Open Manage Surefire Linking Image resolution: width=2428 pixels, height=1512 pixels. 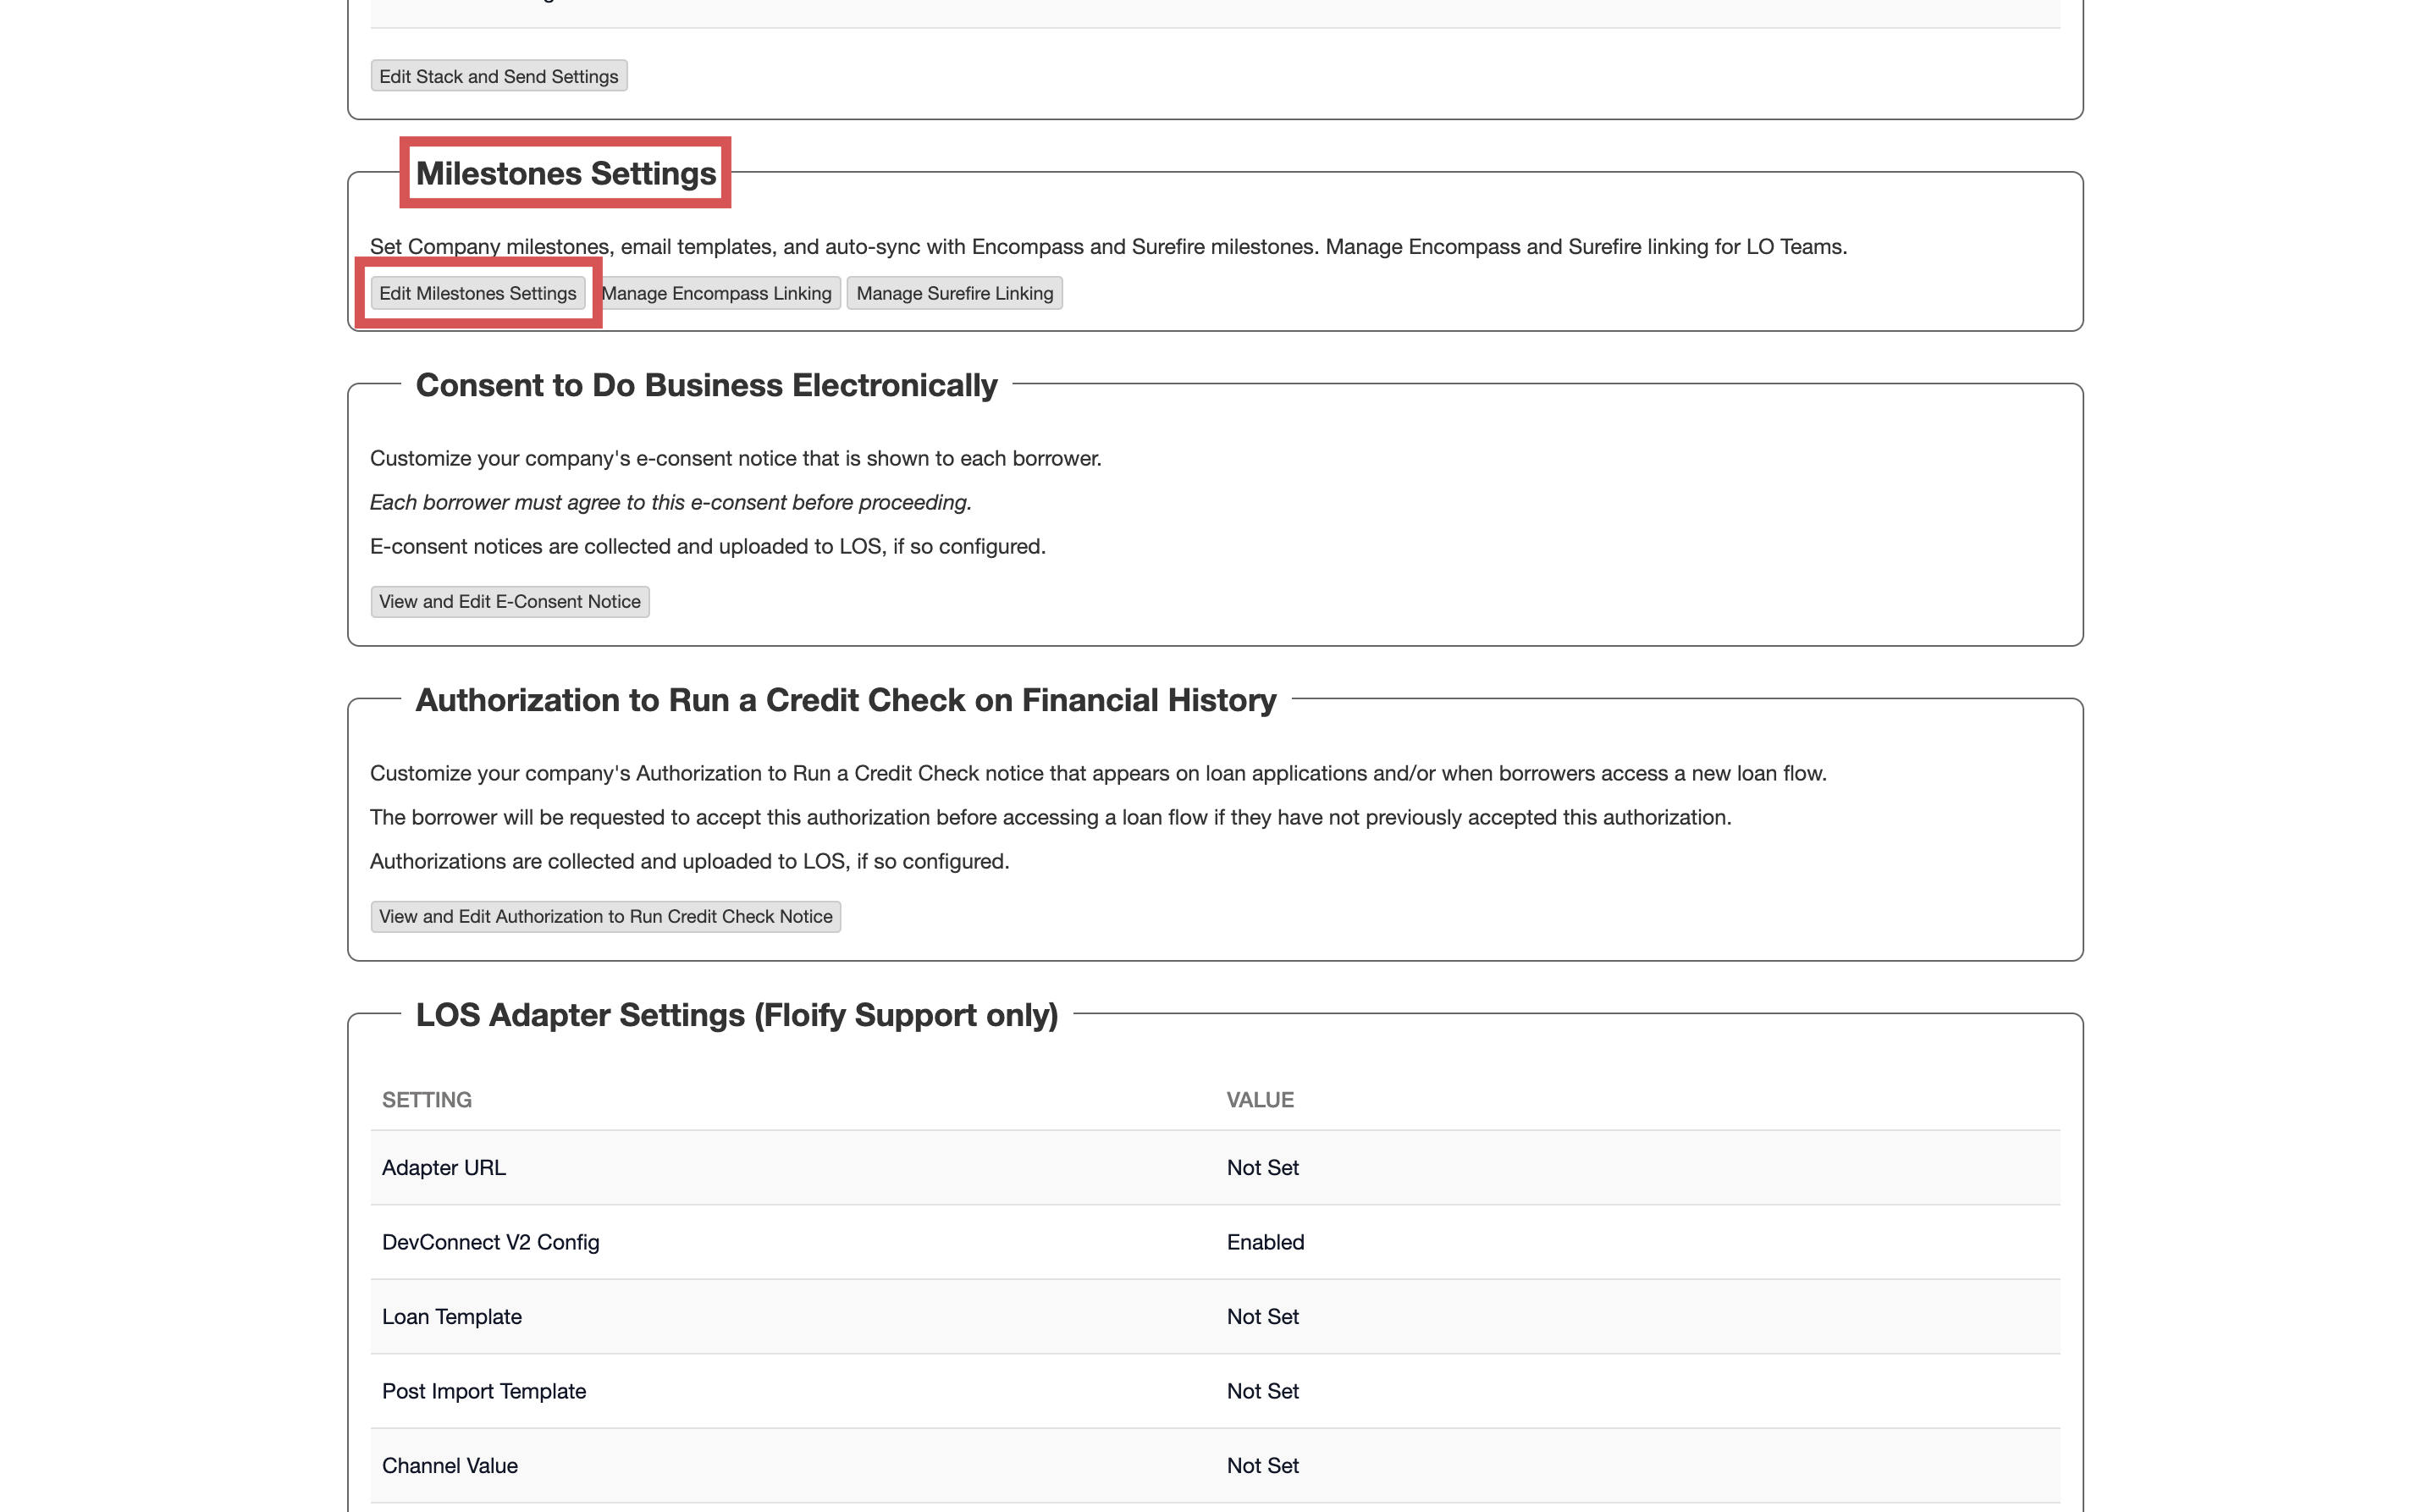click(954, 293)
